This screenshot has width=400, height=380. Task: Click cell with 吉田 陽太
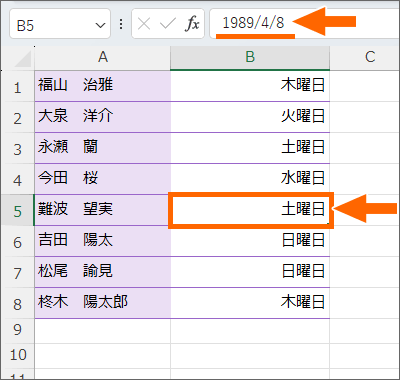pos(103,241)
